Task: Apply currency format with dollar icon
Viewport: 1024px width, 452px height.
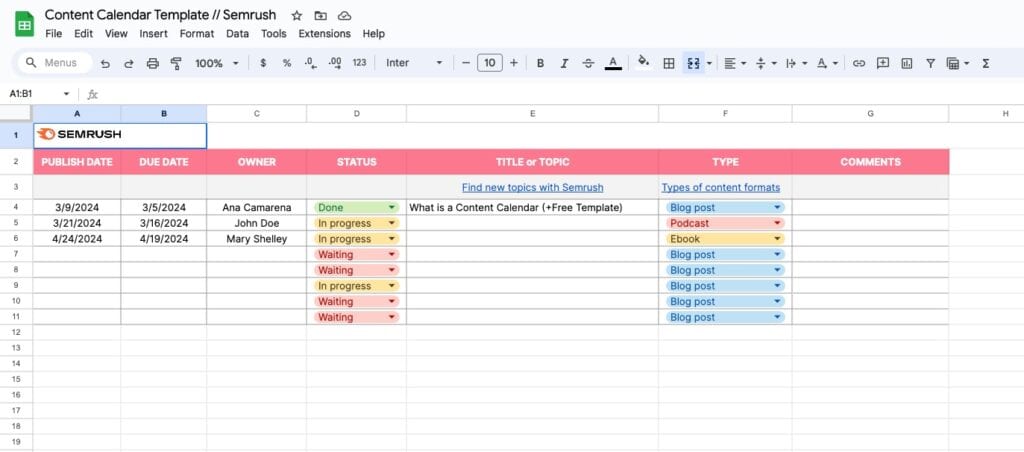Action: coord(263,63)
